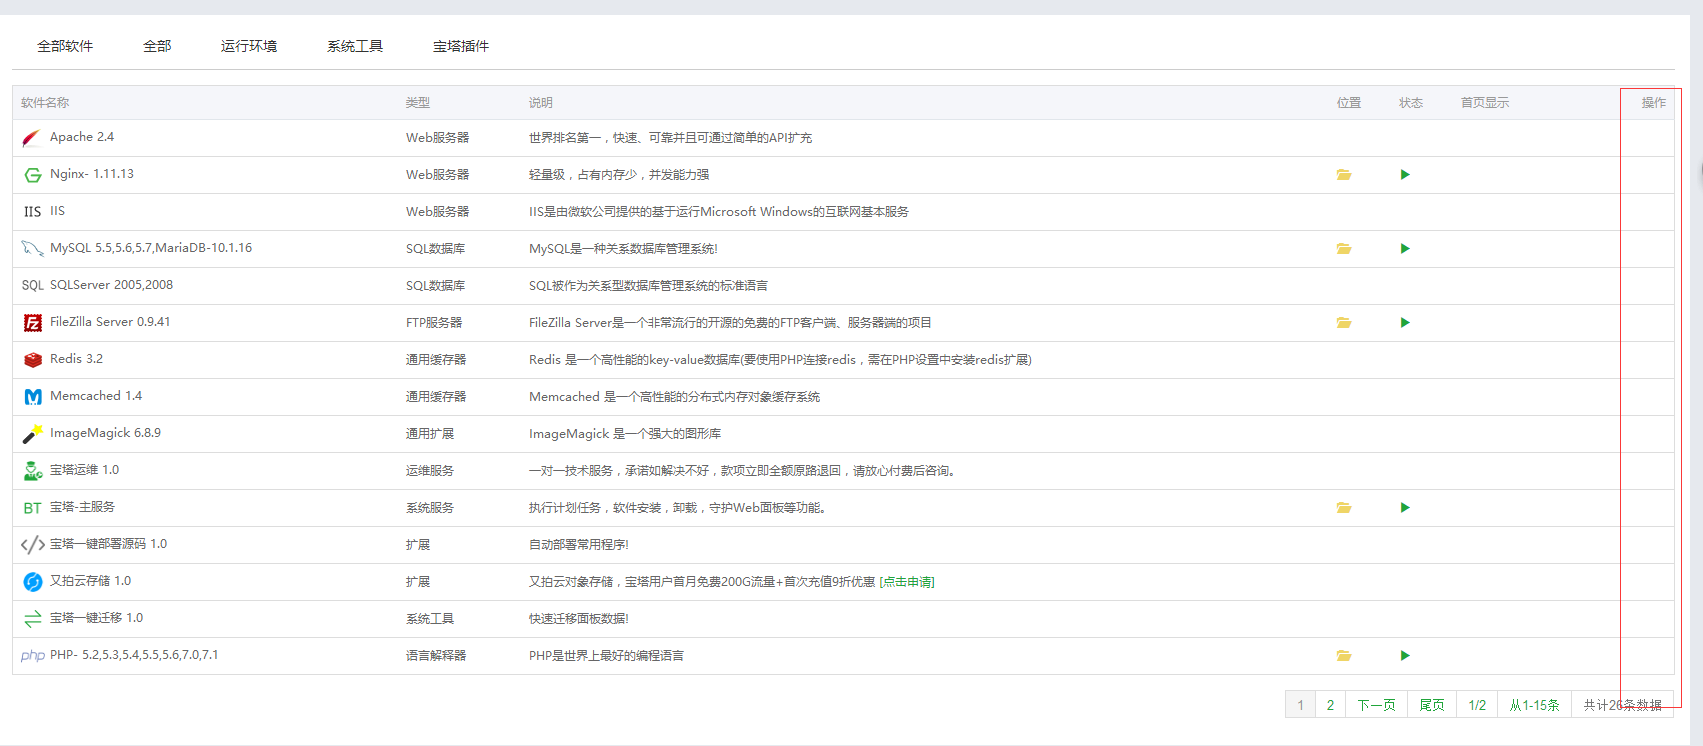The height and width of the screenshot is (746, 1703).
Task: Click the 位置 column header
Action: point(1349,103)
